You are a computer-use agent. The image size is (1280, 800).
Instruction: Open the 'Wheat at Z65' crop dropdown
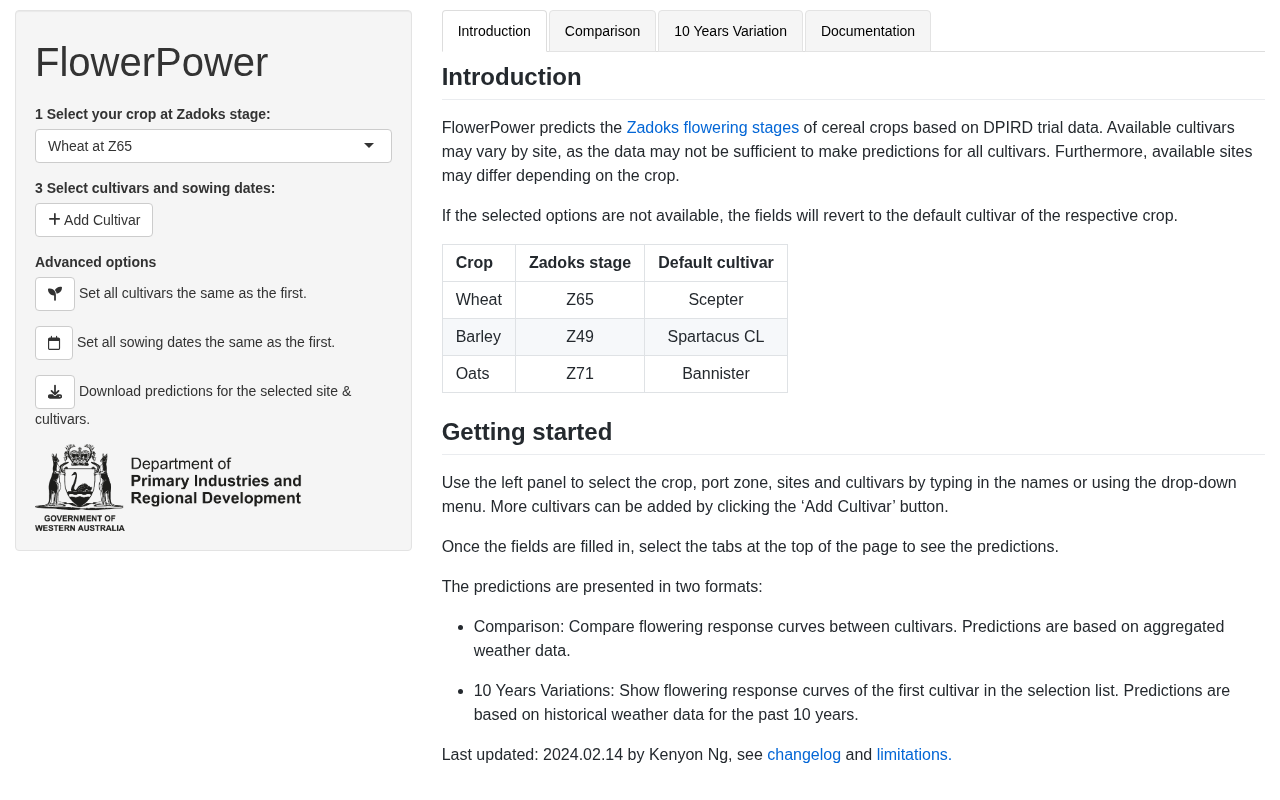click(x=213, y=146)
